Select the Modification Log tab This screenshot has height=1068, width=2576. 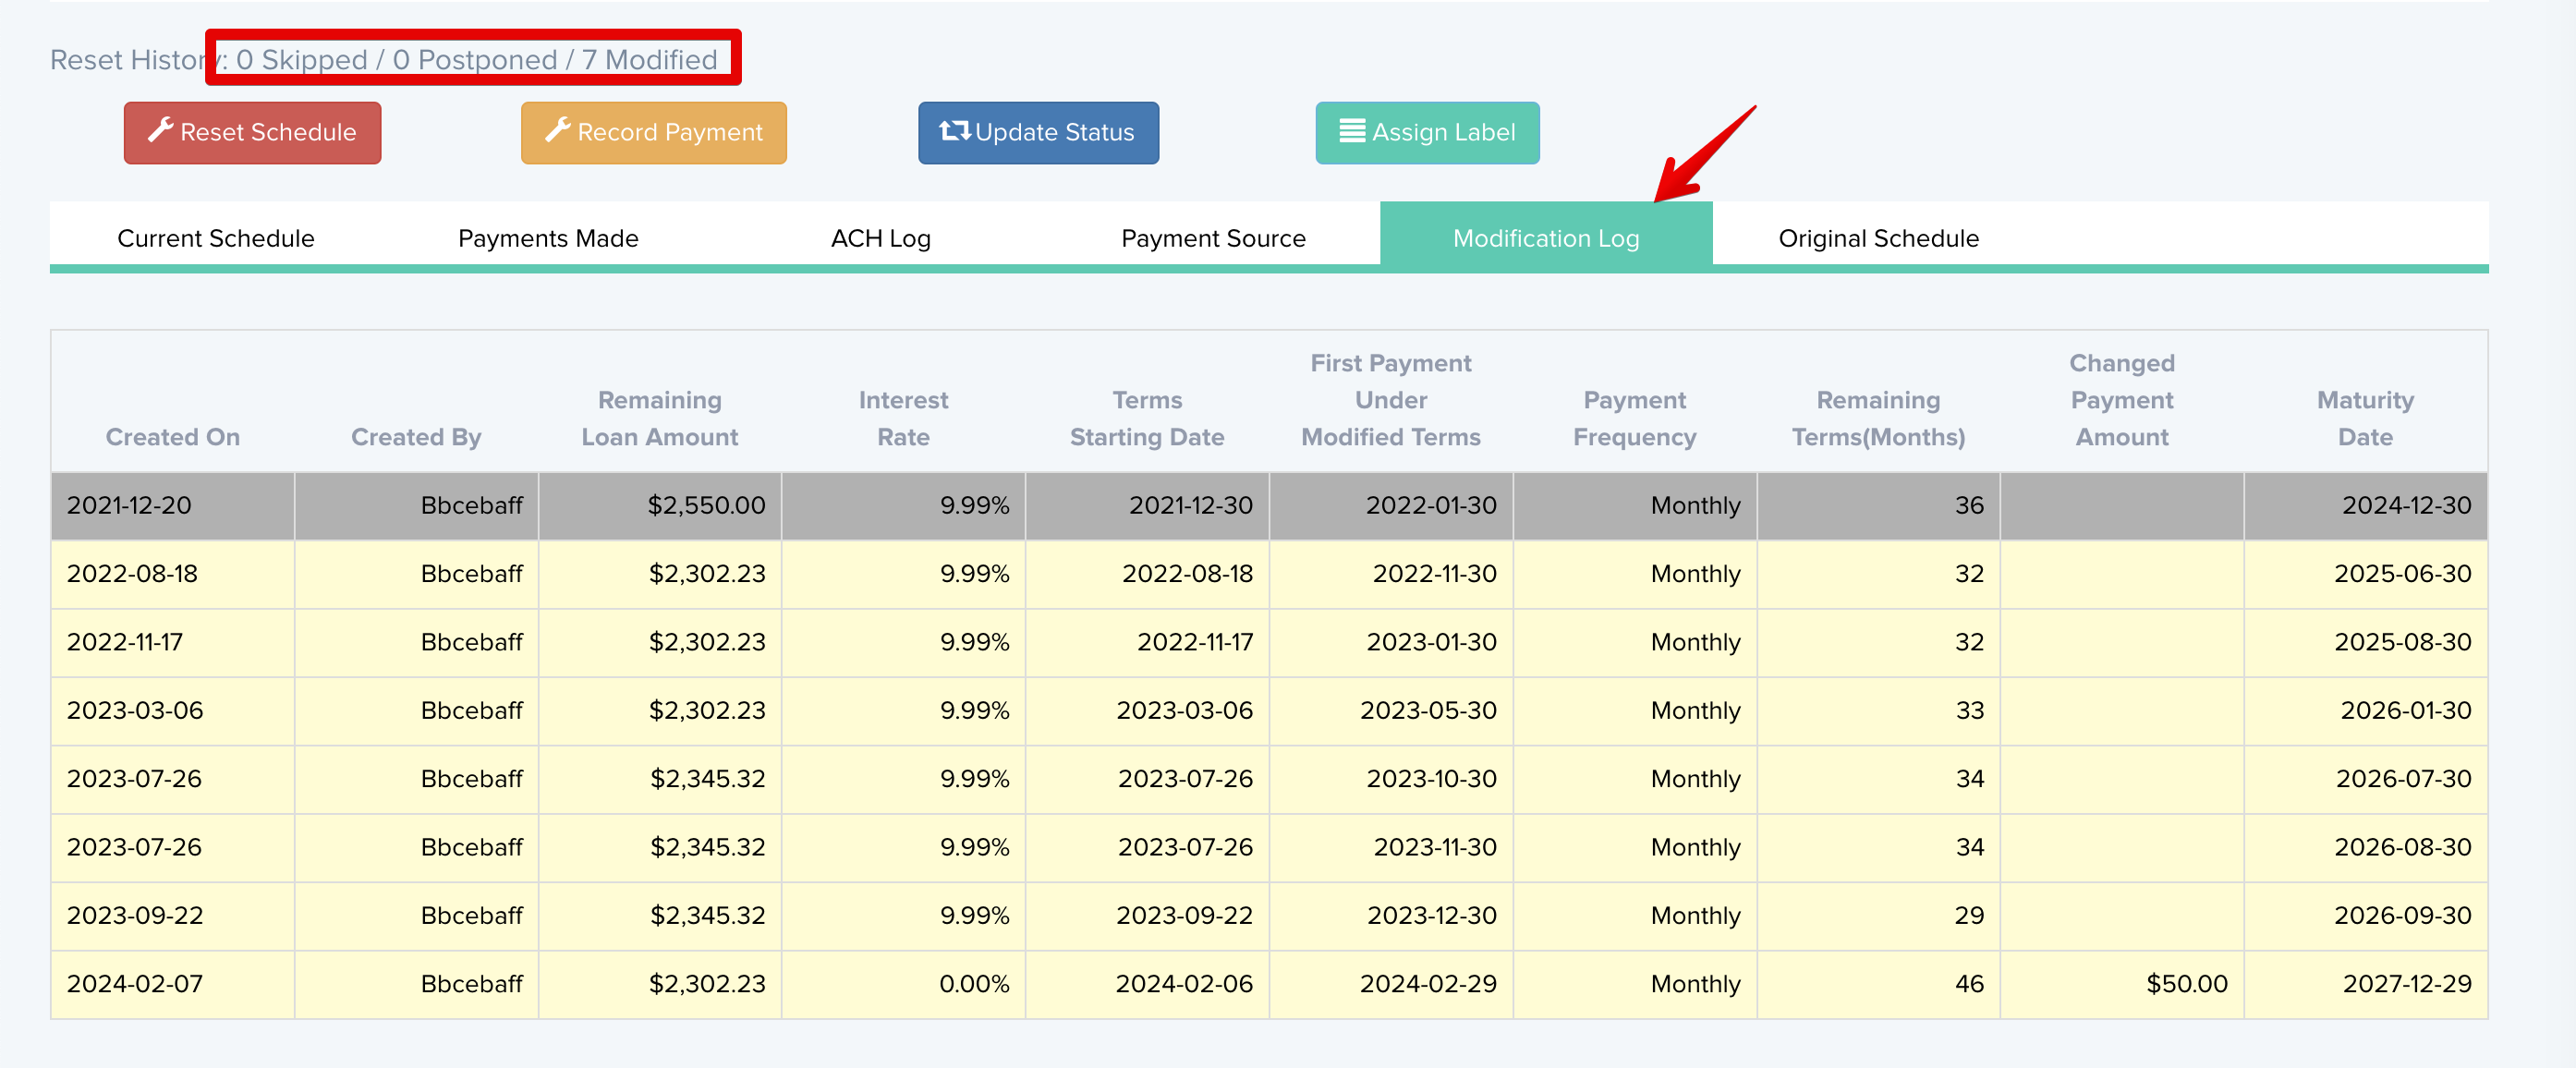[x=1545, y=238]
